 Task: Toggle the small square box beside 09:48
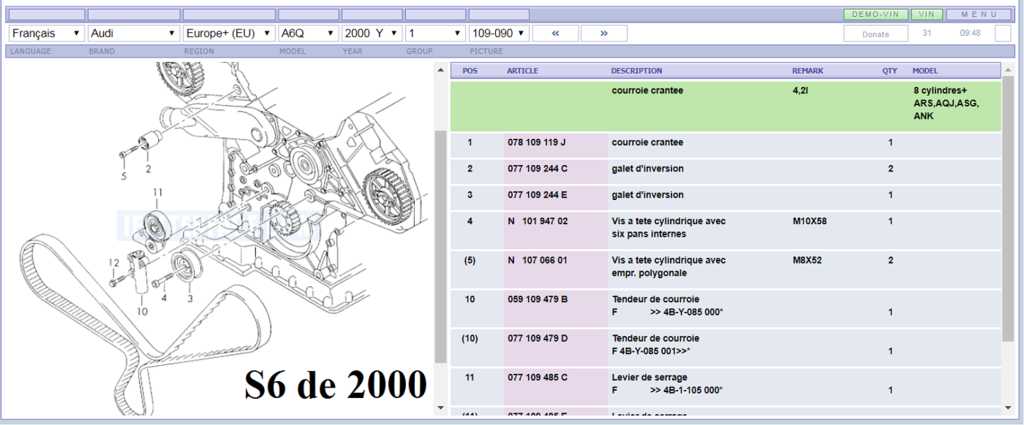pos(1003,34)
